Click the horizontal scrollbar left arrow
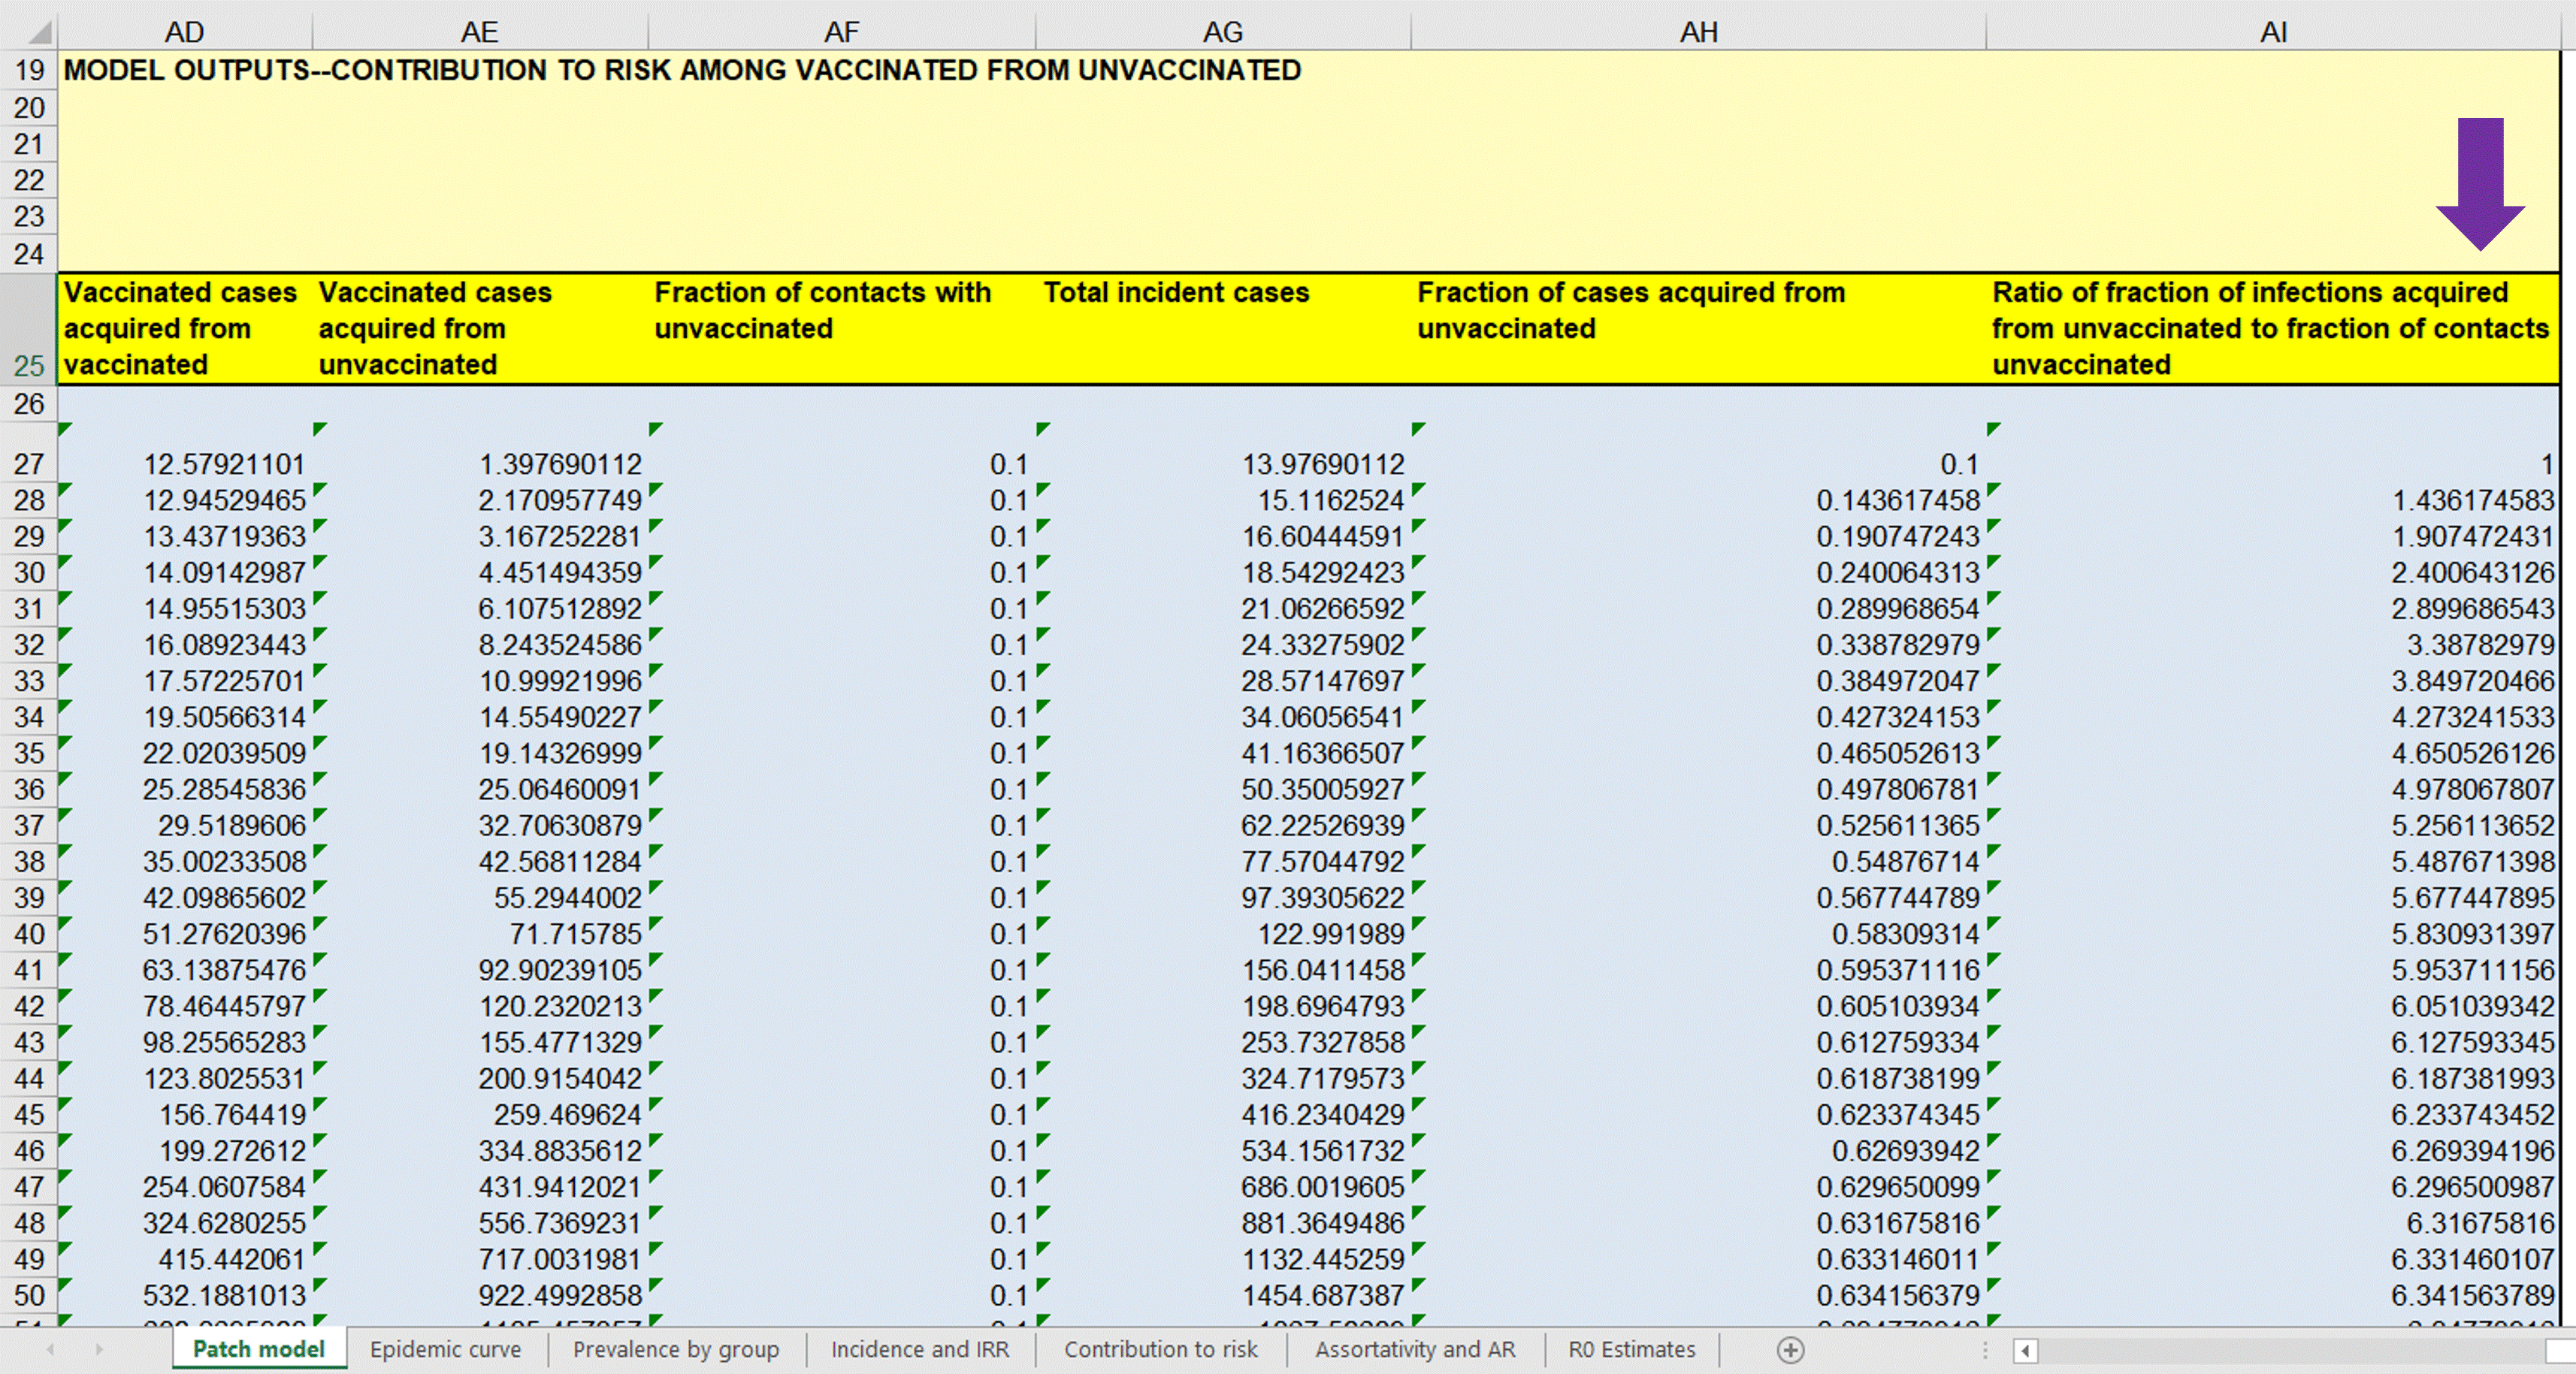The width and height of the screenshot is (2576, 1374). [2025, 1351]
